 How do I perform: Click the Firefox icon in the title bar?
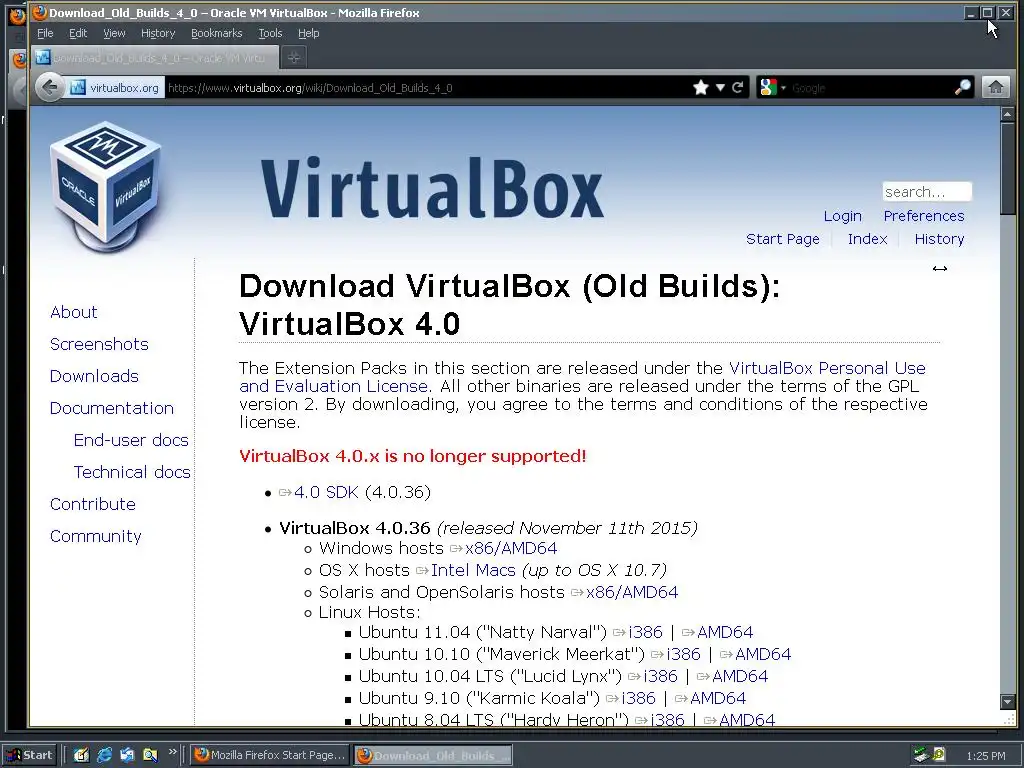[39, 12]
